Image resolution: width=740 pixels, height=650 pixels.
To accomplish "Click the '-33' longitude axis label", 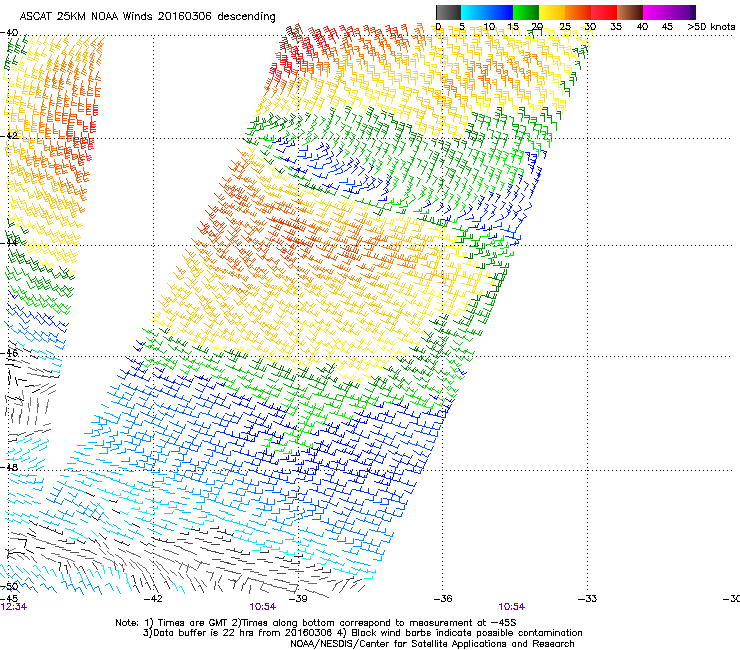I will (x=587, y=599).
